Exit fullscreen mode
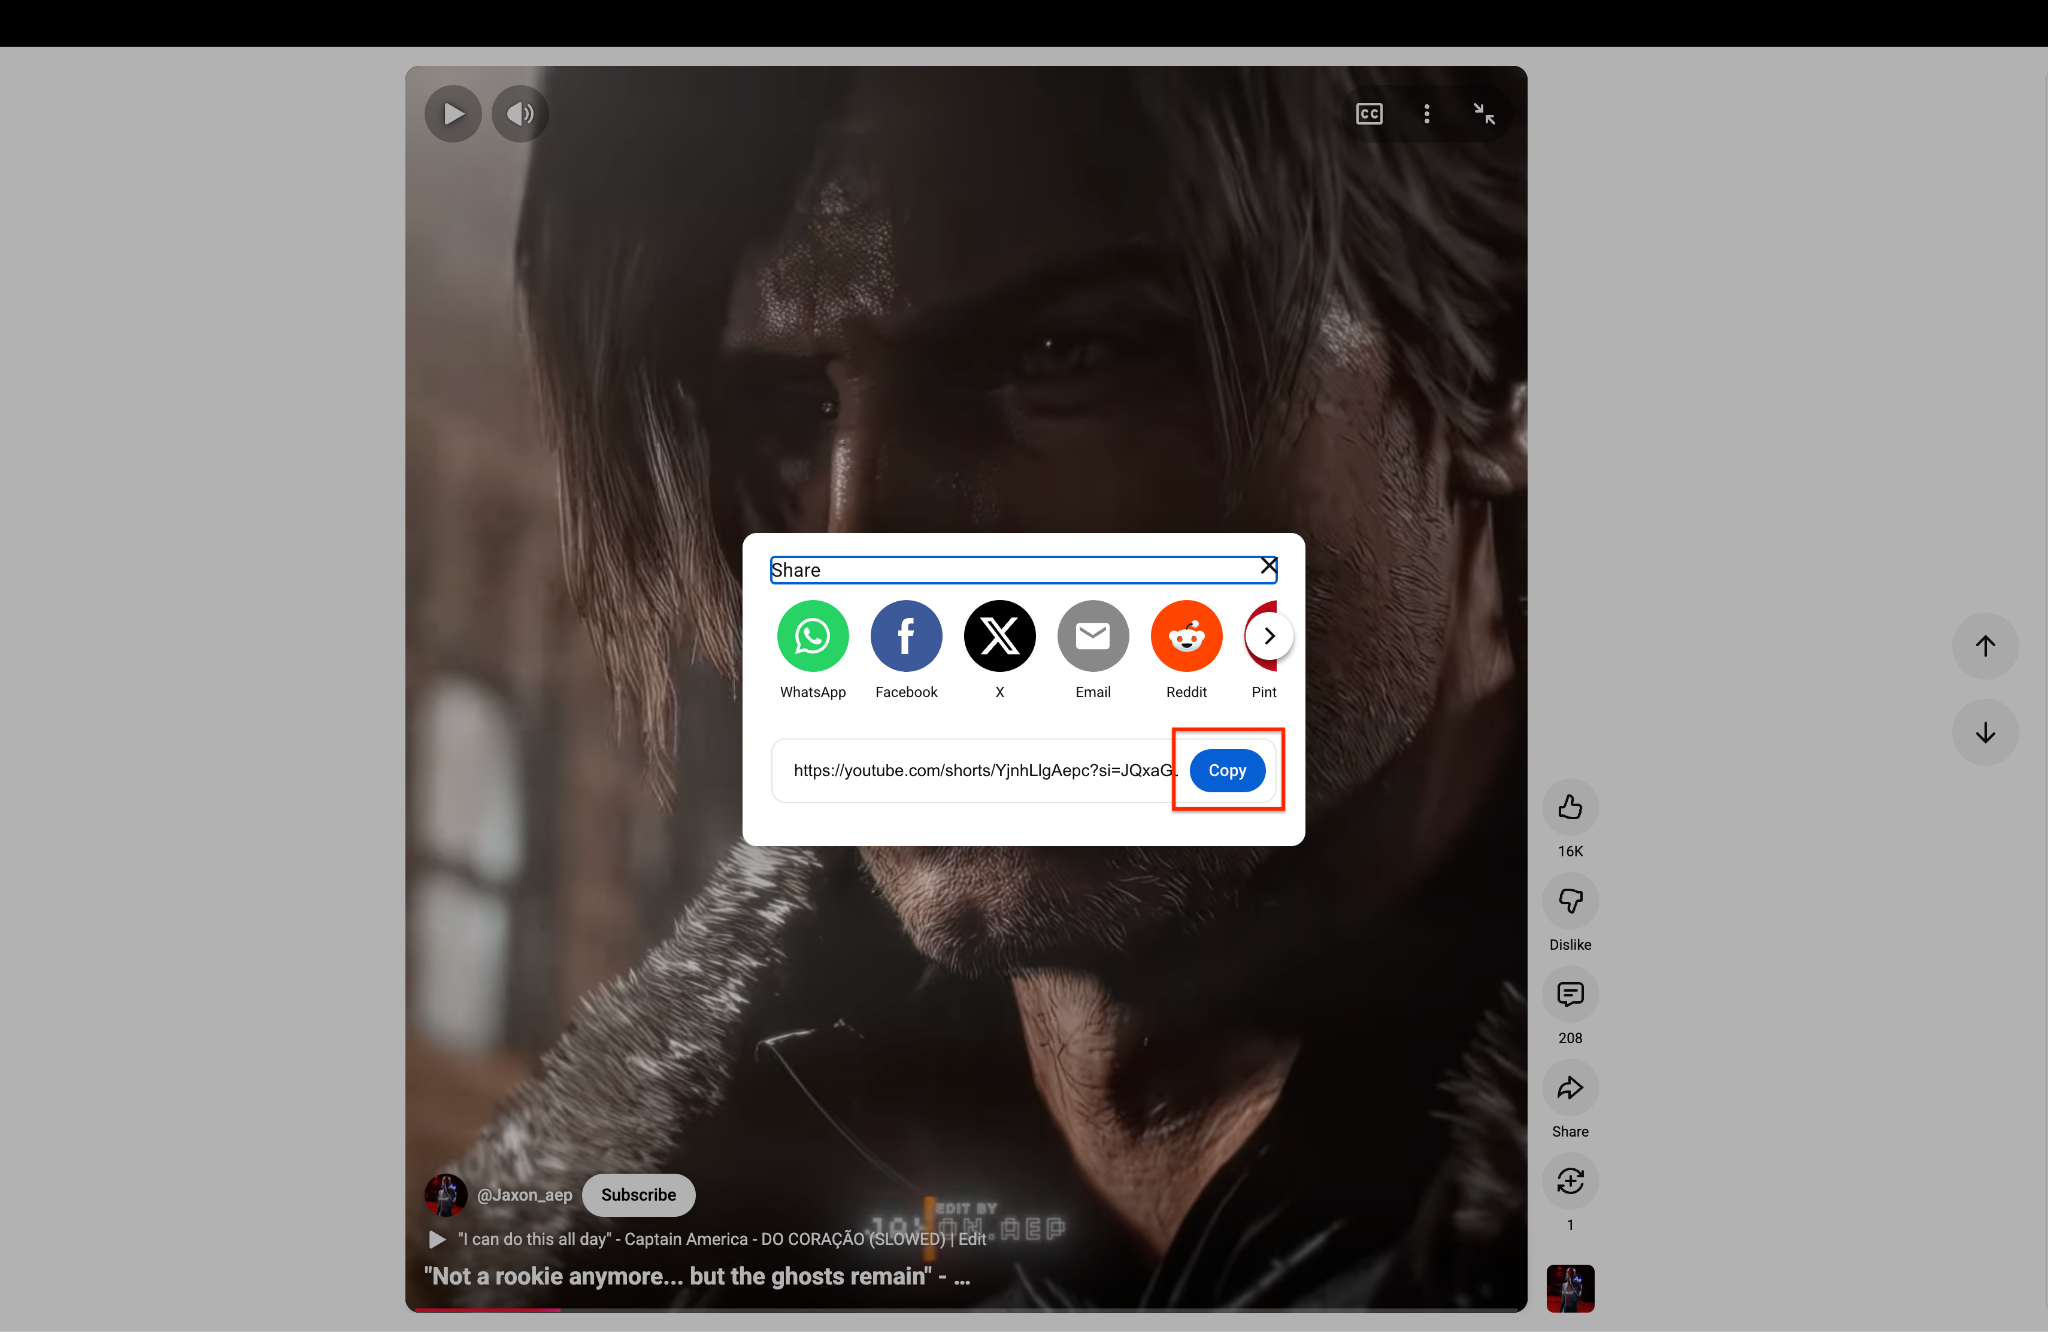 1484,113
